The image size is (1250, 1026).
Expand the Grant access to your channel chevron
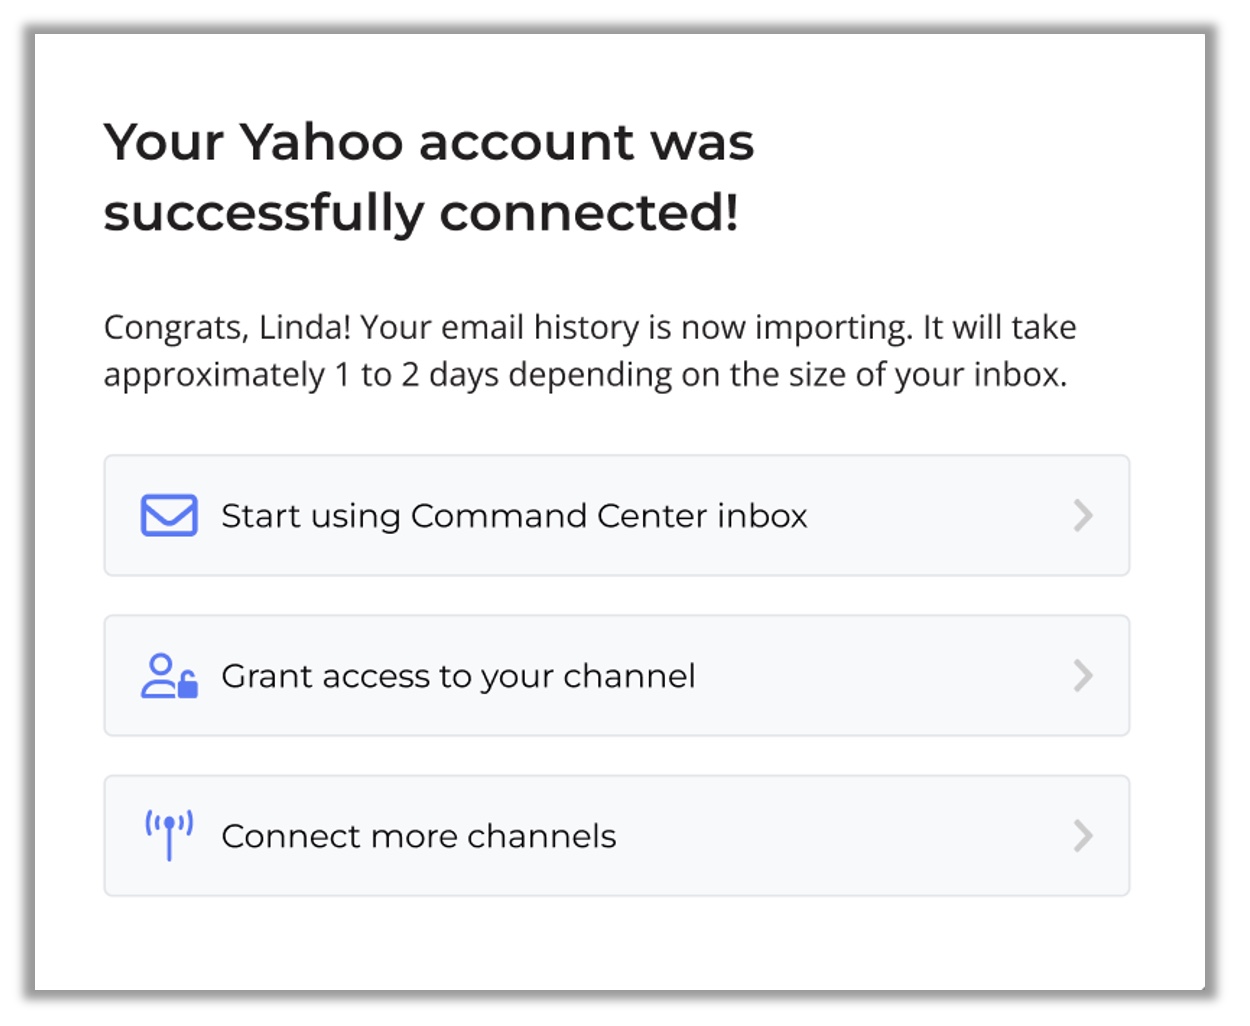pyautogui.click(x=1083, y=676)
